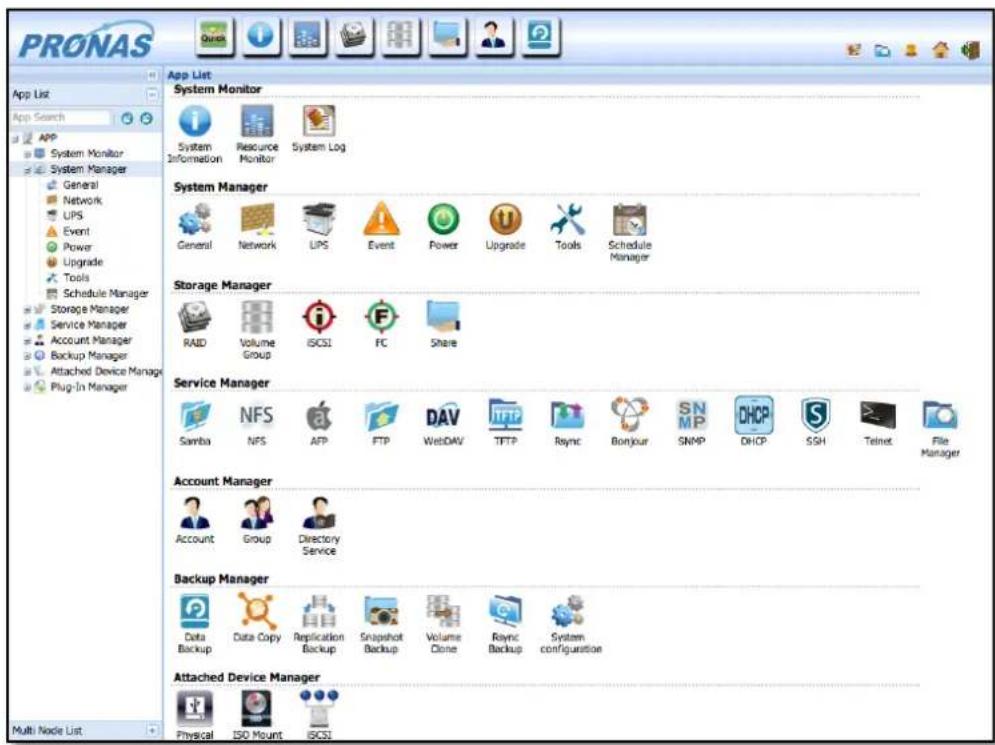
Task: Open the AFP apple icon
Action: pyautogui.click(x=319, y=416)
